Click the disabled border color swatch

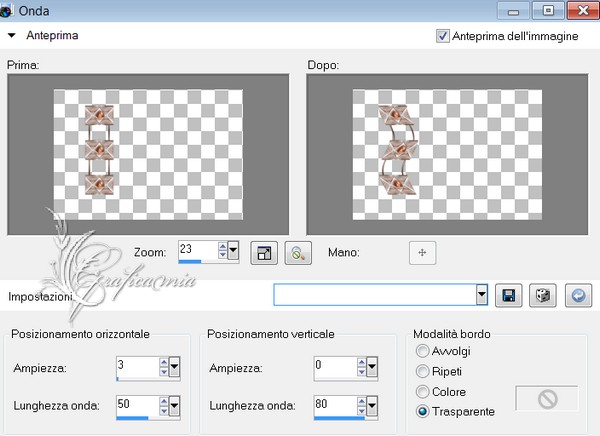coord(547,399)
